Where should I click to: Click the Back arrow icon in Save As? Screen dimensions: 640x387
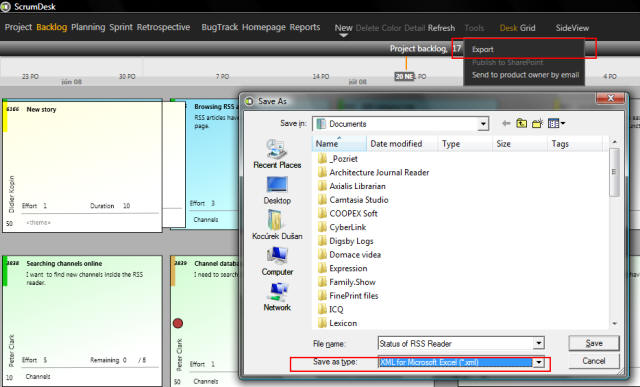click(x=506, y=123)
